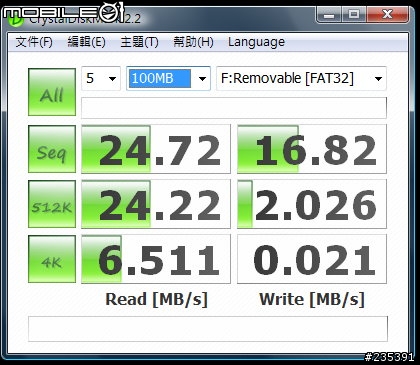Maximize the CrystalDiskMark window

coord(354,15)
